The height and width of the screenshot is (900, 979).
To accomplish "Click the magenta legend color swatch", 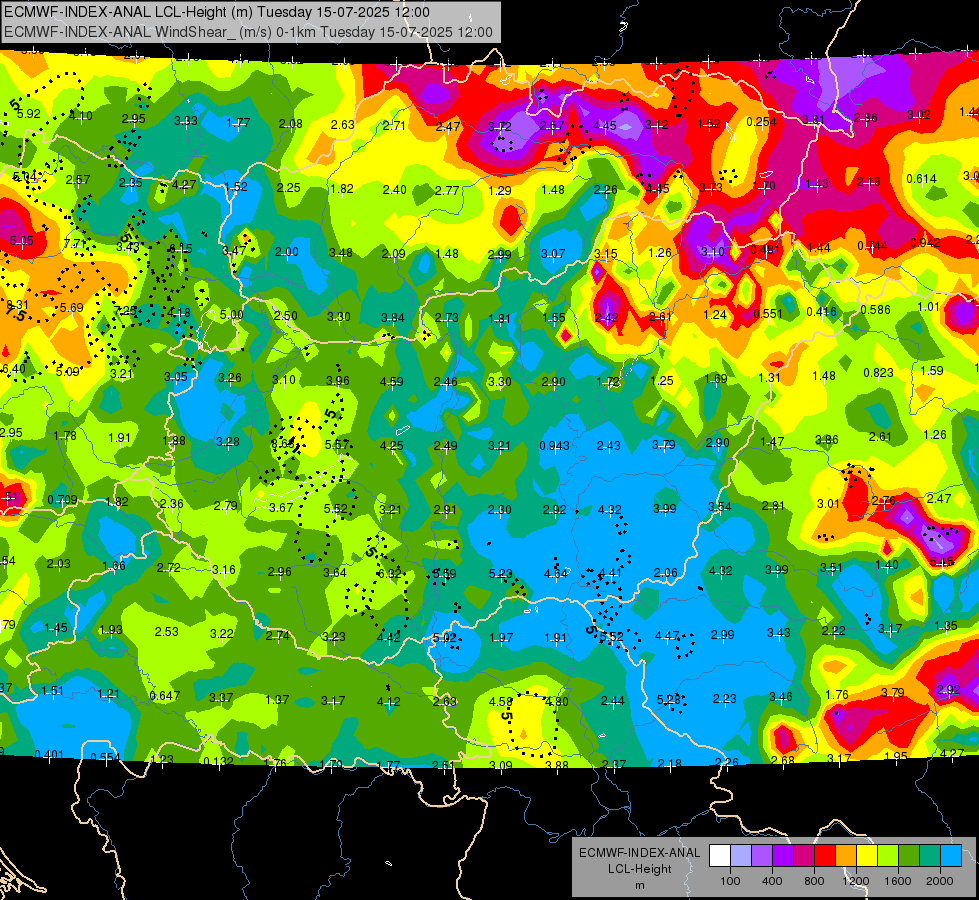I will pyautogui.click(x=804, y=856).
